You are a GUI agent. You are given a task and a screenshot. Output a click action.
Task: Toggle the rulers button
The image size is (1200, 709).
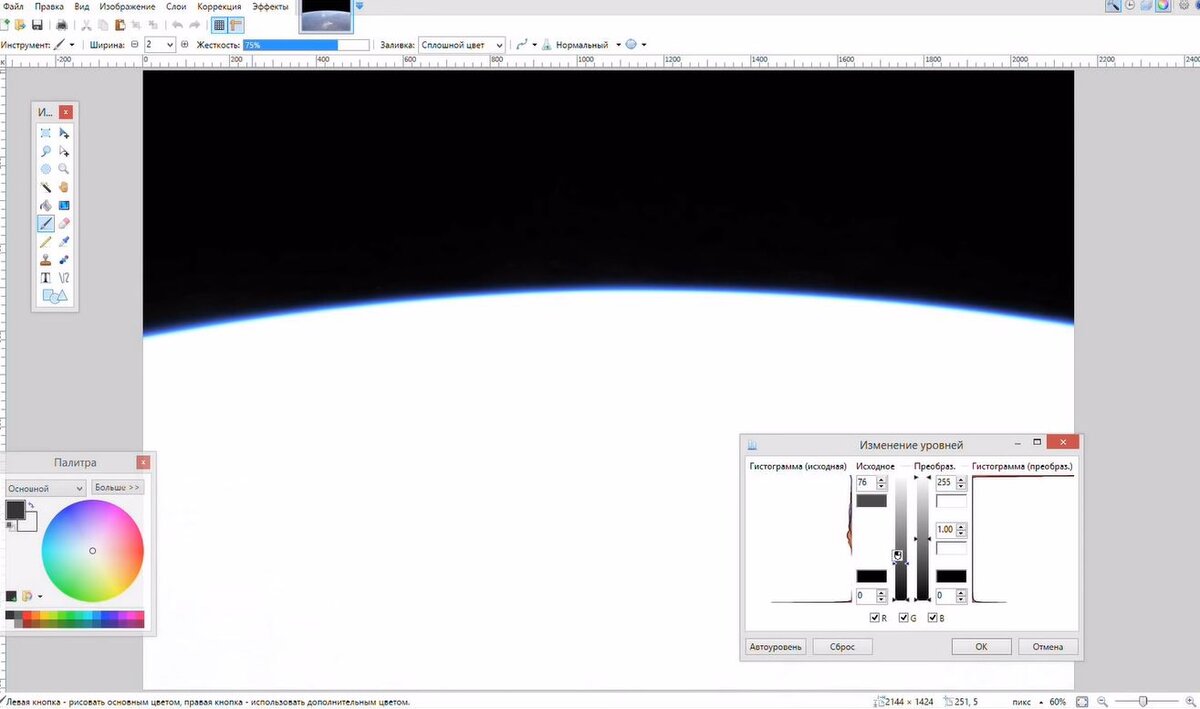coord(237,24)
